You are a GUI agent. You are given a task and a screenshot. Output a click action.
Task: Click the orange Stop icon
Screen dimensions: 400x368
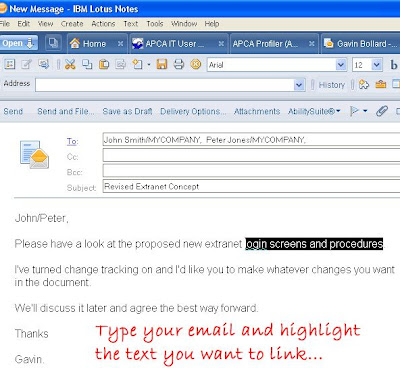196,64
